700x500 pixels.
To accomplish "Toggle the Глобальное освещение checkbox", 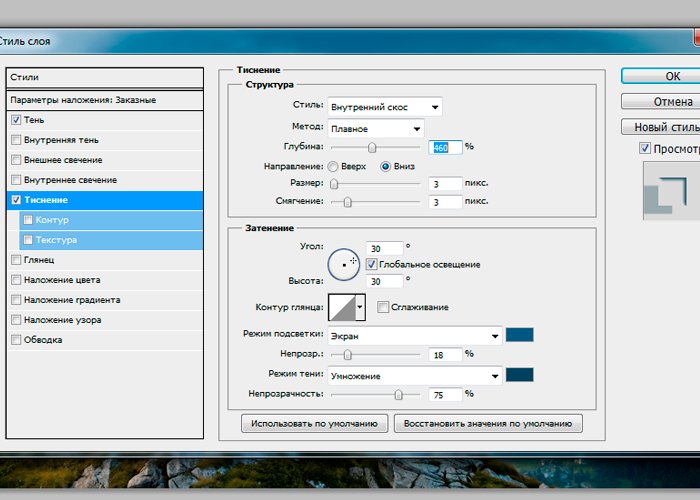I will pyautogui.click(x=372, y=264).
